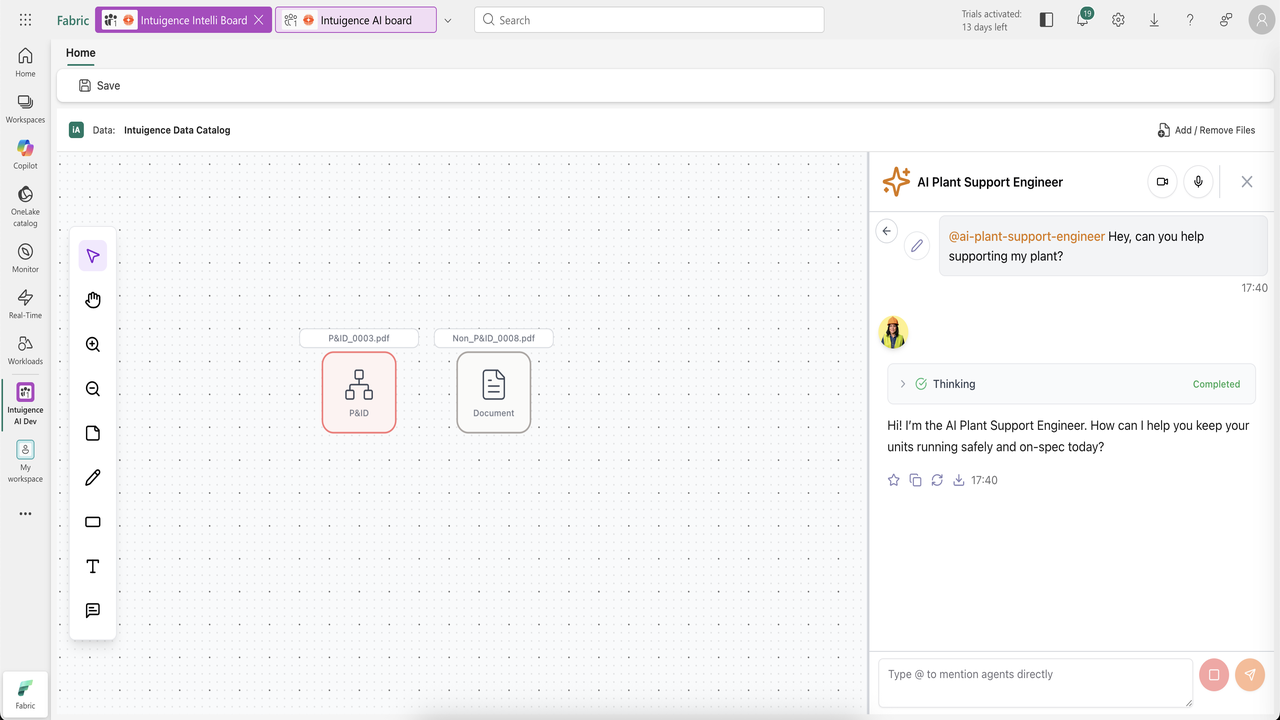This screenshot has height=720, width=1280.
Task: Launch Copilot from the sidebar
Action: point(25,154)
